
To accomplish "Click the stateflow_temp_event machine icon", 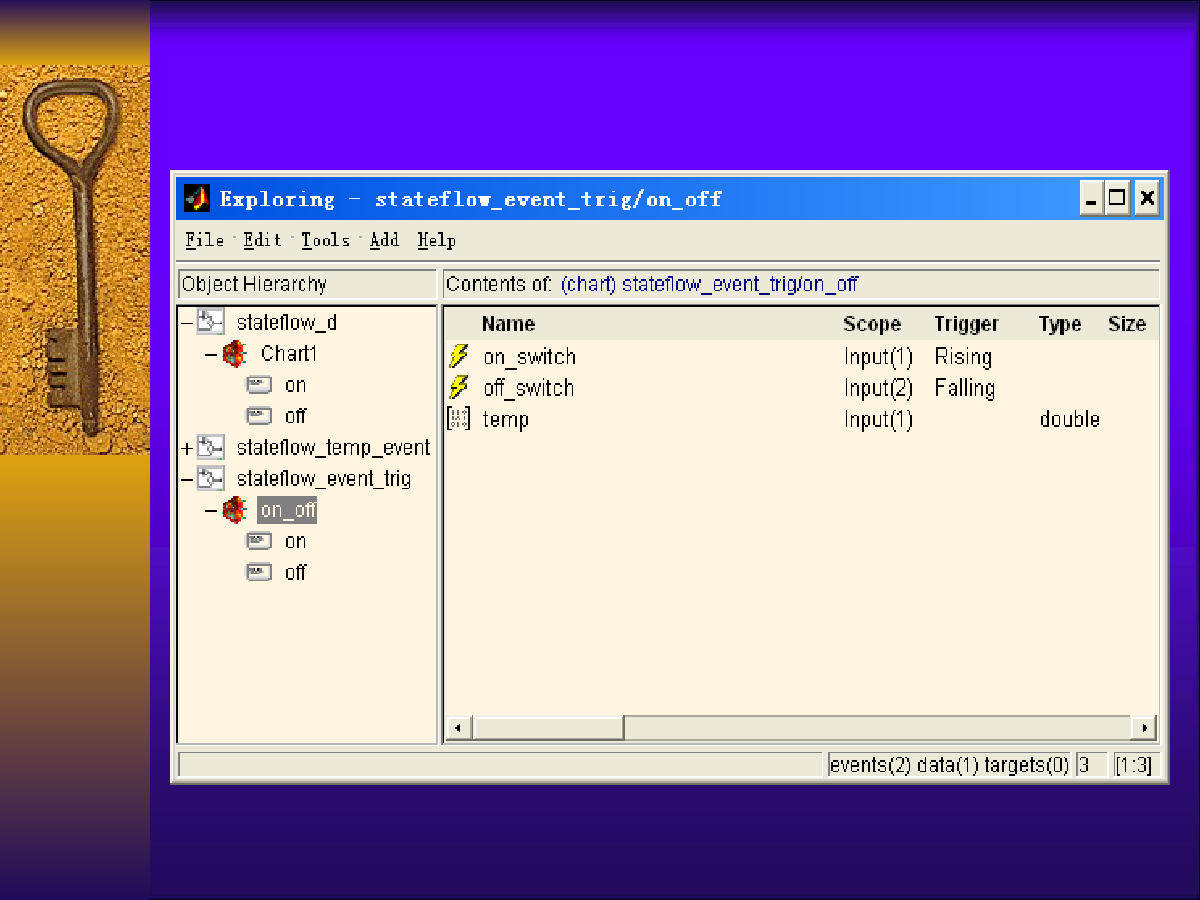I will (x=211, y=447).
